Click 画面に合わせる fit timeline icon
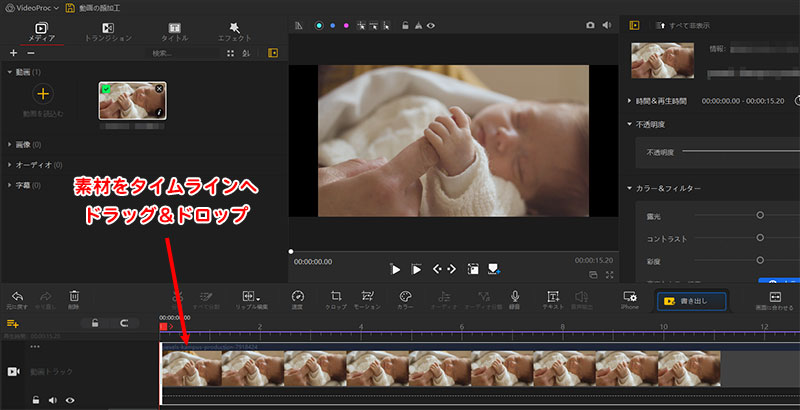The height and width of the screenshot is (410, 800). [x=774, y=300]
